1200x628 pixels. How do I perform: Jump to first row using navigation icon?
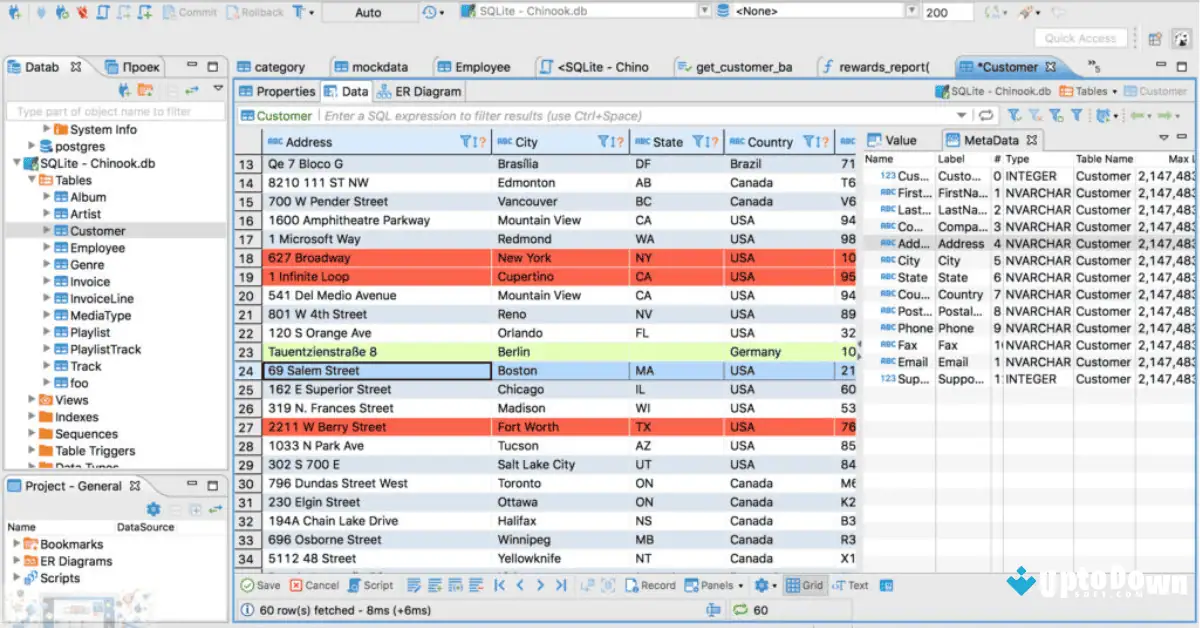(x=497, y=585)
